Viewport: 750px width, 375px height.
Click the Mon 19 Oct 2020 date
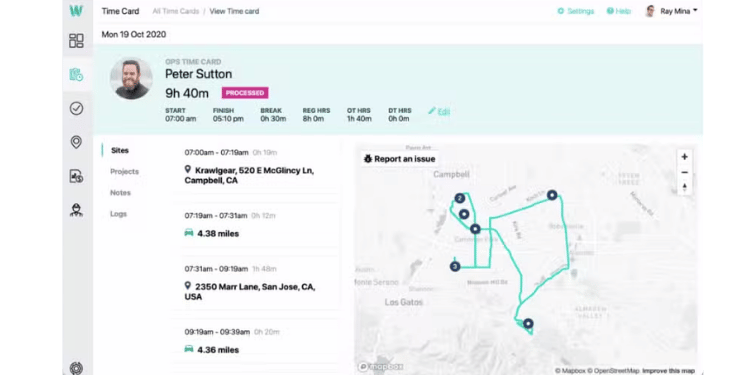click(134, 34)
